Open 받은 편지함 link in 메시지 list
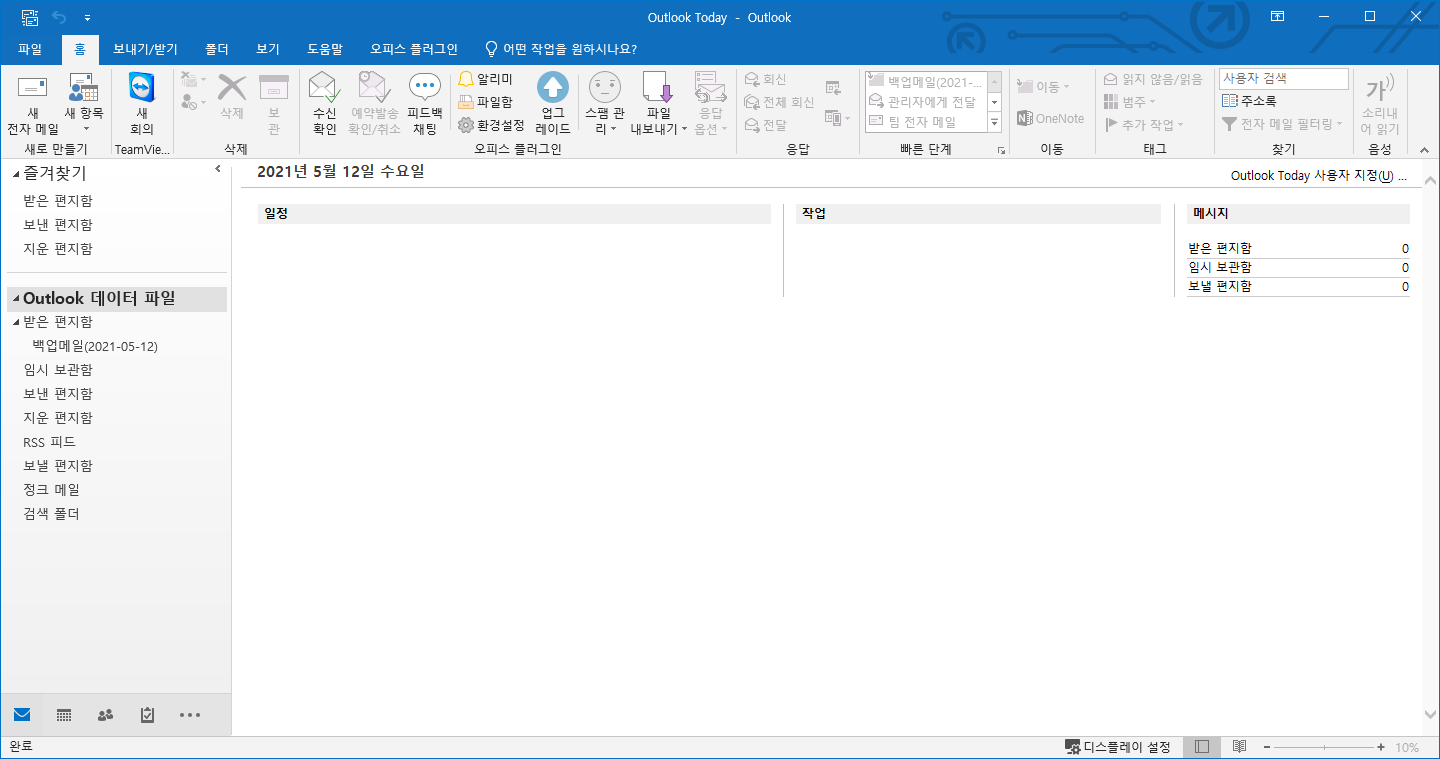Screen dimensions: 1440x759 point(1219,248)
